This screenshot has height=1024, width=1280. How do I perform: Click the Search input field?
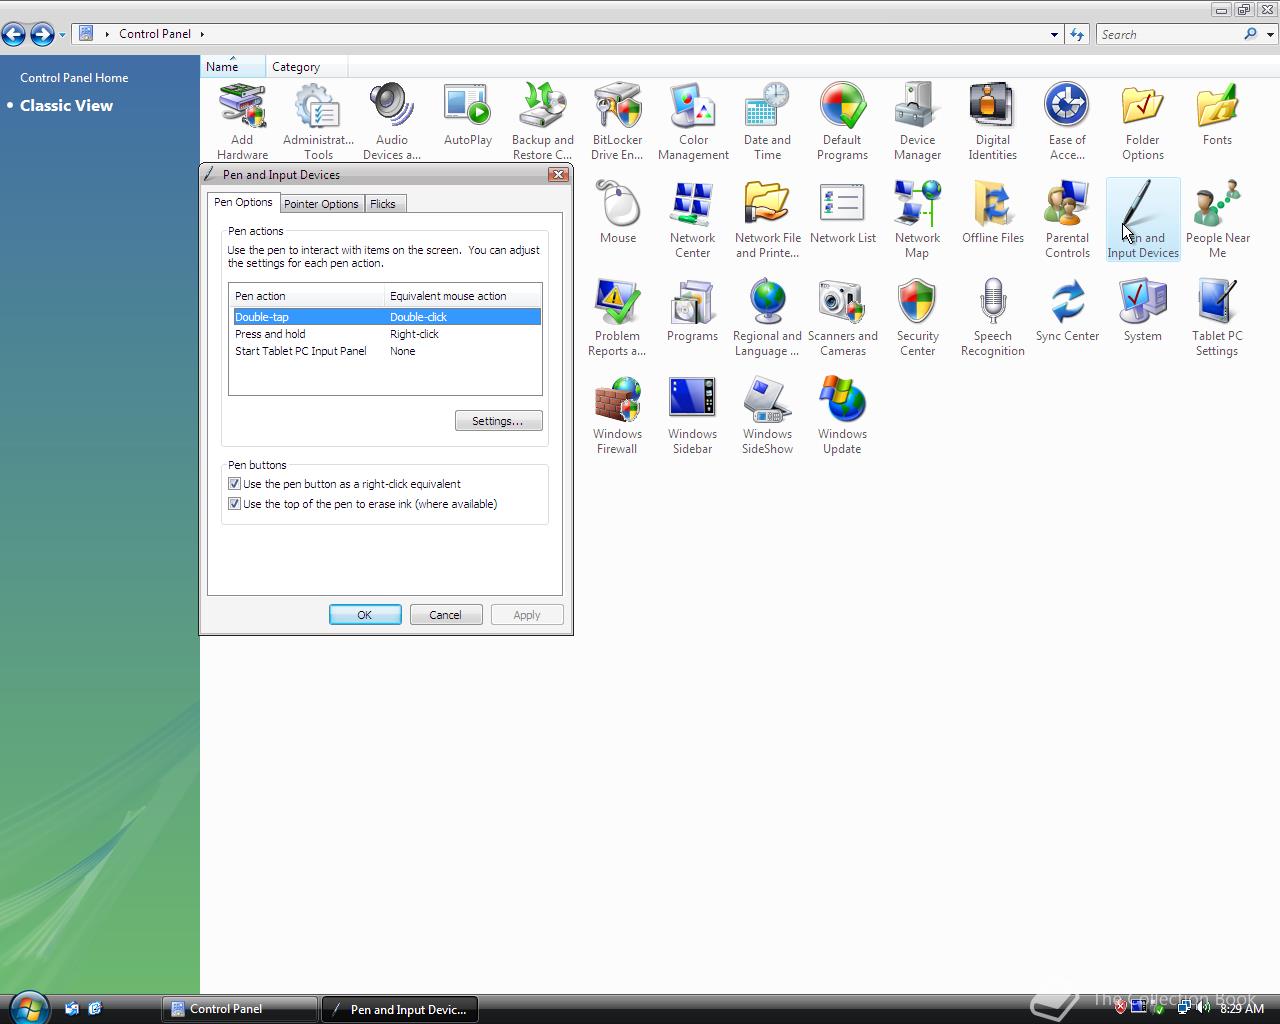click(1170, 34)
